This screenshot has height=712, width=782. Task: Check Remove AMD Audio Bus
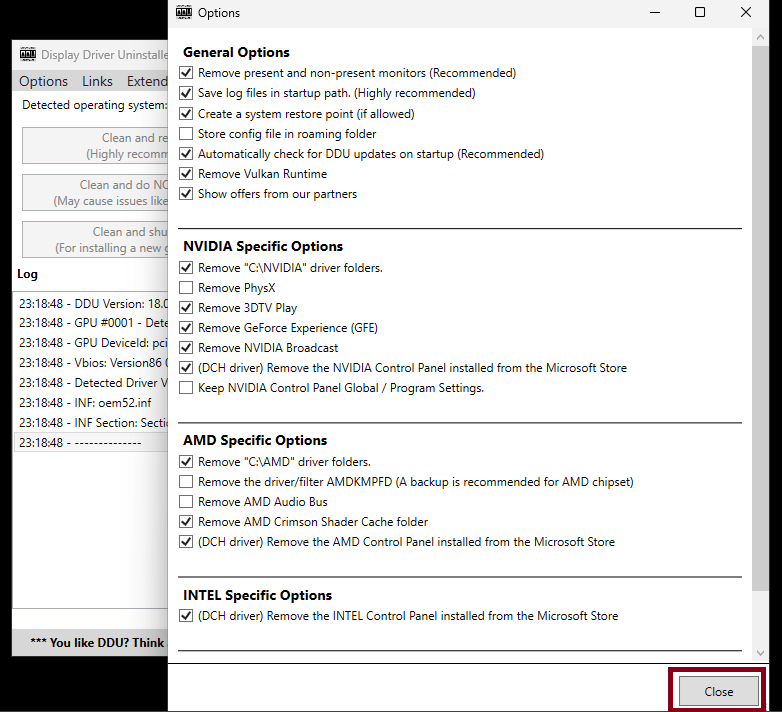[x=186, y=502]
